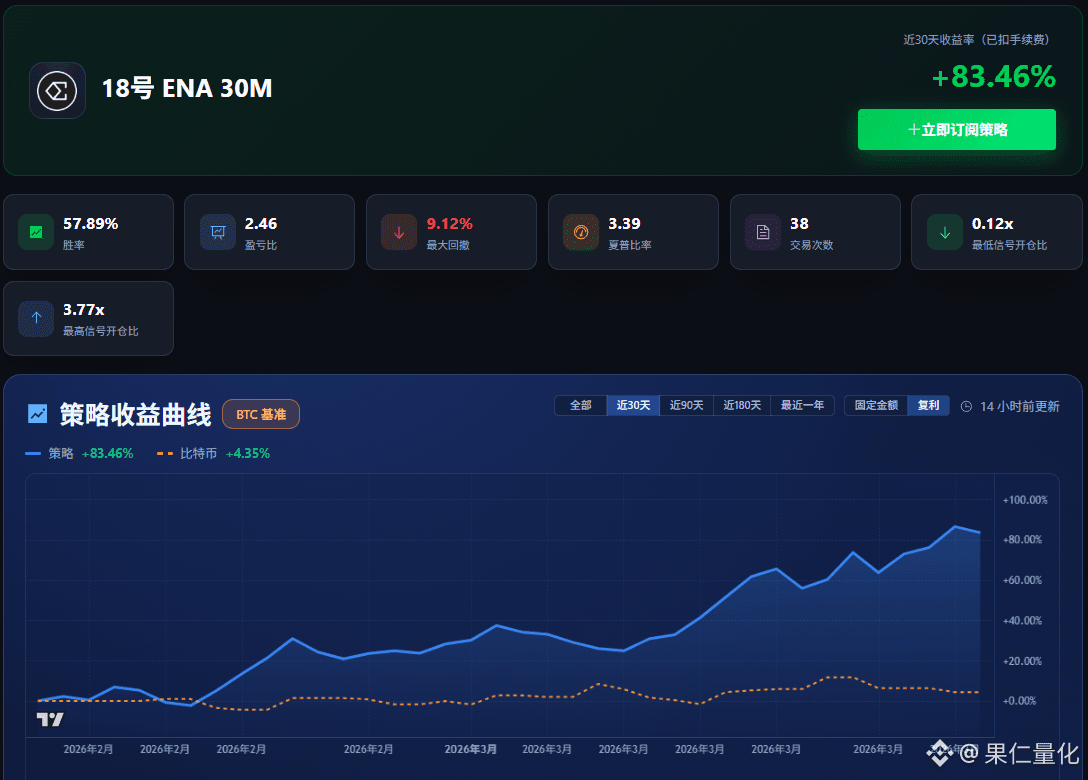Toggle the 比特币 legend series
Viewport: 1088px width, 780px height.
214,453
